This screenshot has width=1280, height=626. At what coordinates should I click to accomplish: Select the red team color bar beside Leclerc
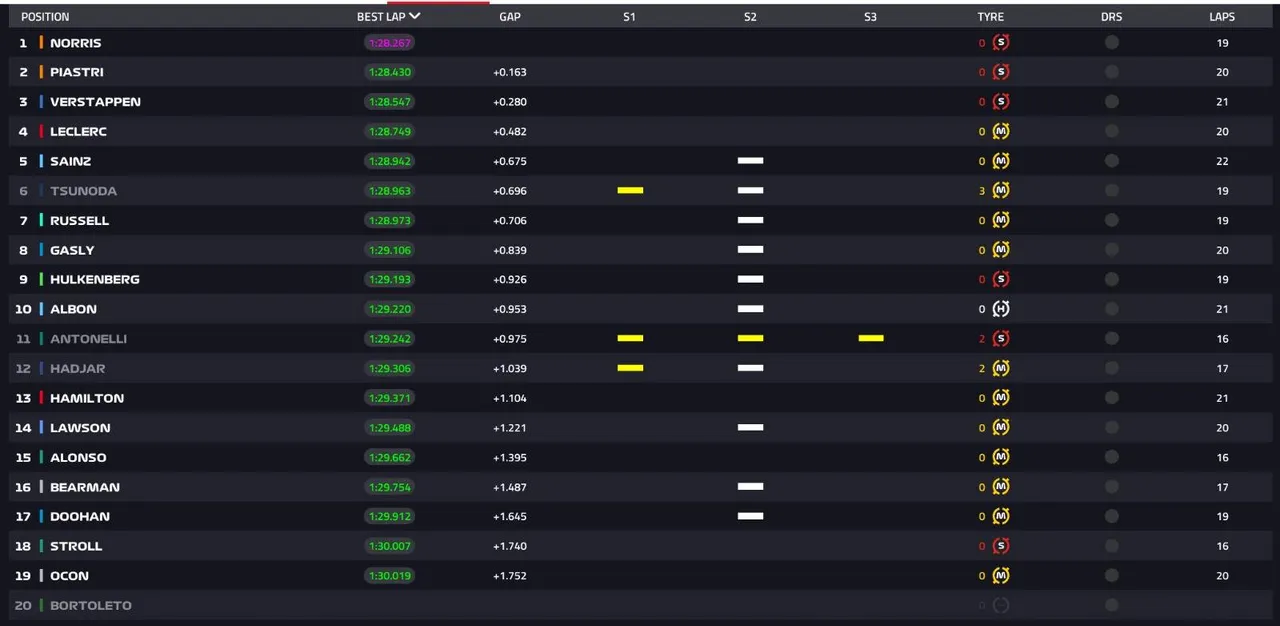41,131
